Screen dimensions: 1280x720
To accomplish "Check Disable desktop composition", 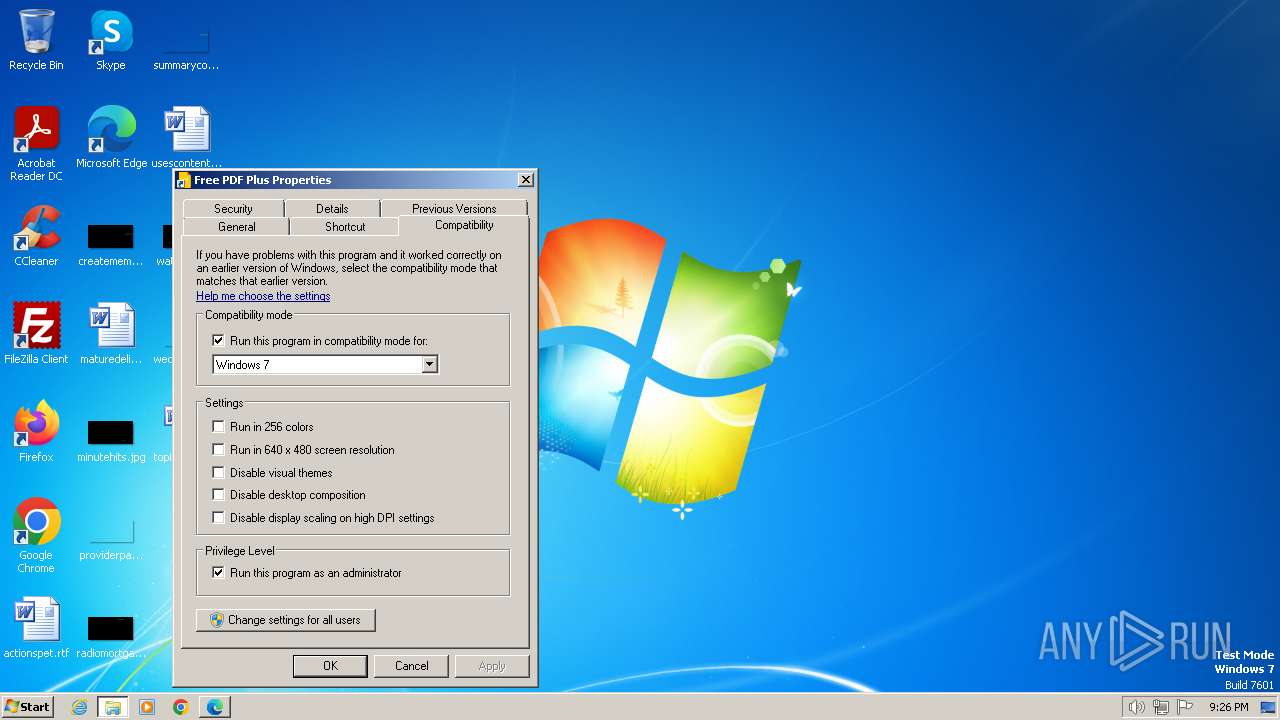I will 218,495.
